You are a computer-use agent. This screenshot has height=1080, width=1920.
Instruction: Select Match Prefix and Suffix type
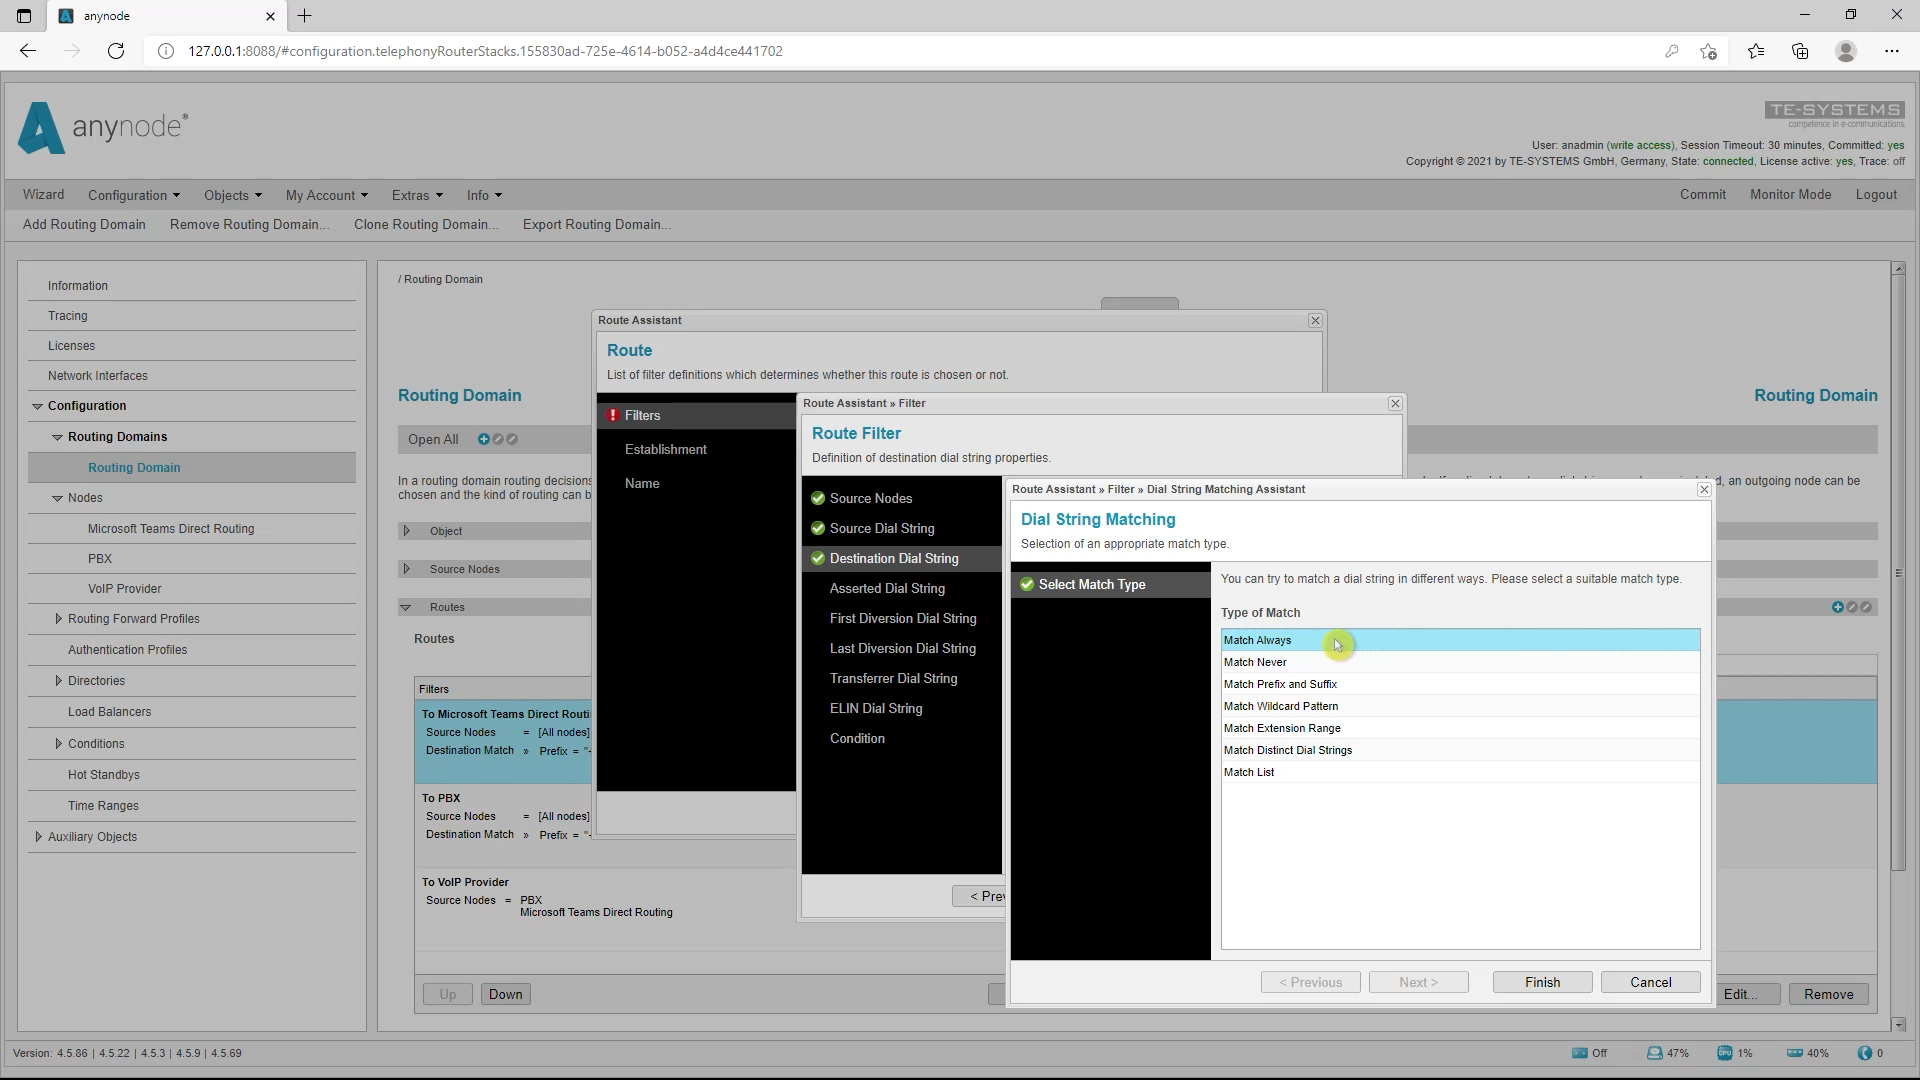pos(1460,684)
